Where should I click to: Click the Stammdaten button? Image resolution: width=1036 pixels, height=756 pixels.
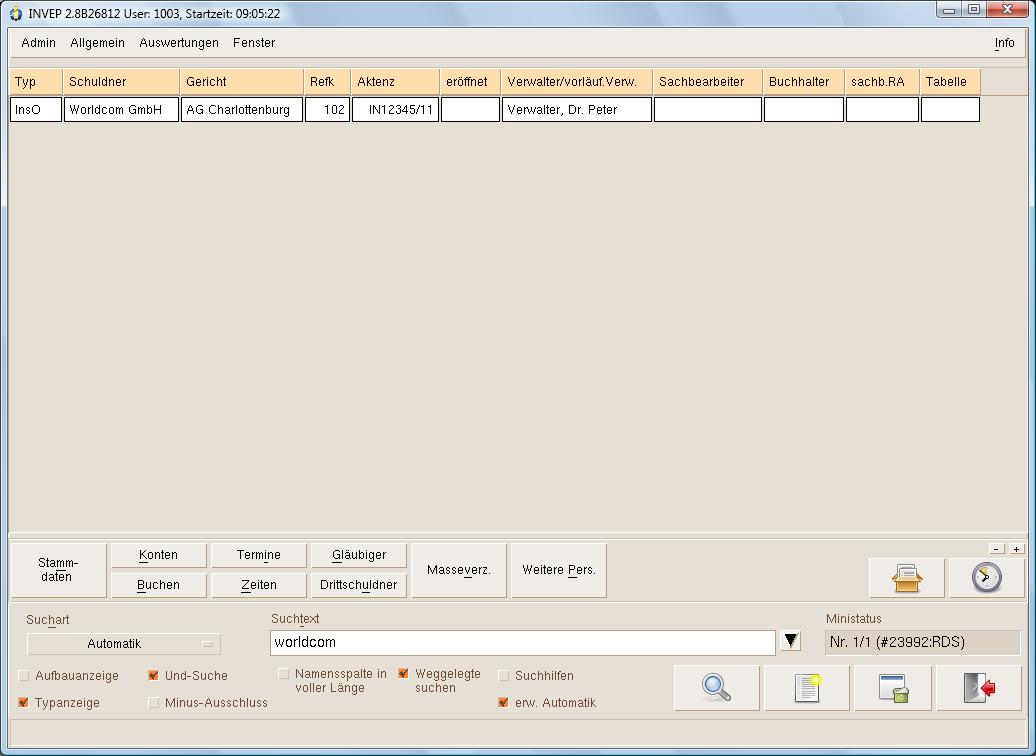(58, 570)
